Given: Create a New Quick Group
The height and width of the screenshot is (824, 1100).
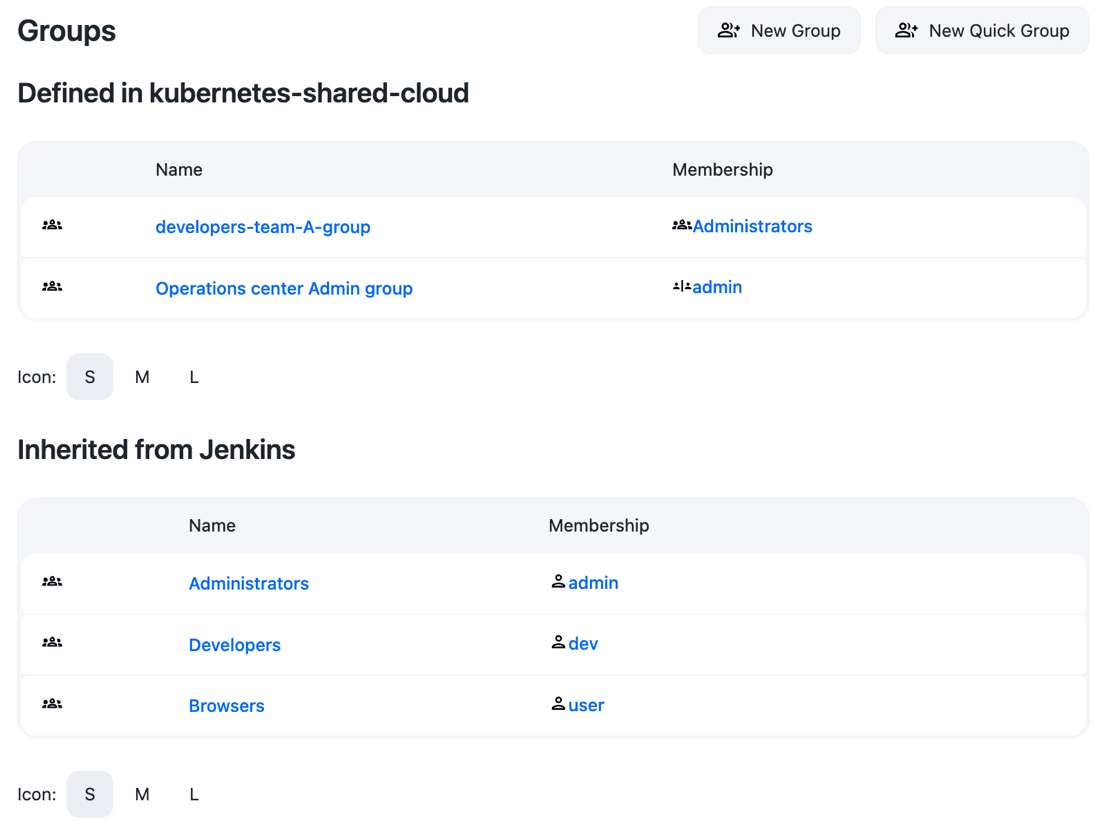Looking at the screenshot, I should point(982,30).
